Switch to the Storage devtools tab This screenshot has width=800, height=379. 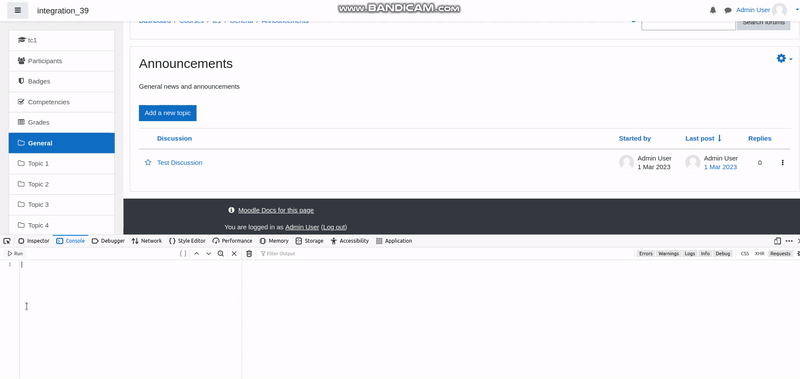point(310,241)
